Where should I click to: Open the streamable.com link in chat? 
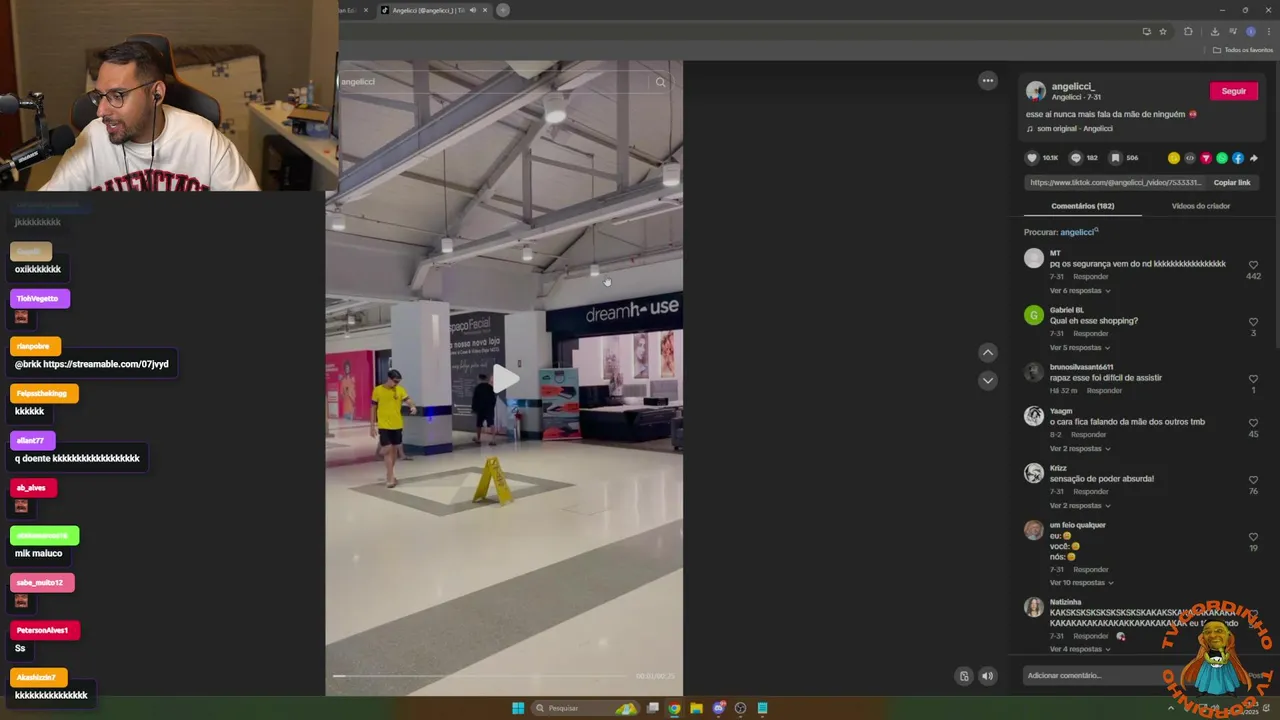[x=106, y=364]
